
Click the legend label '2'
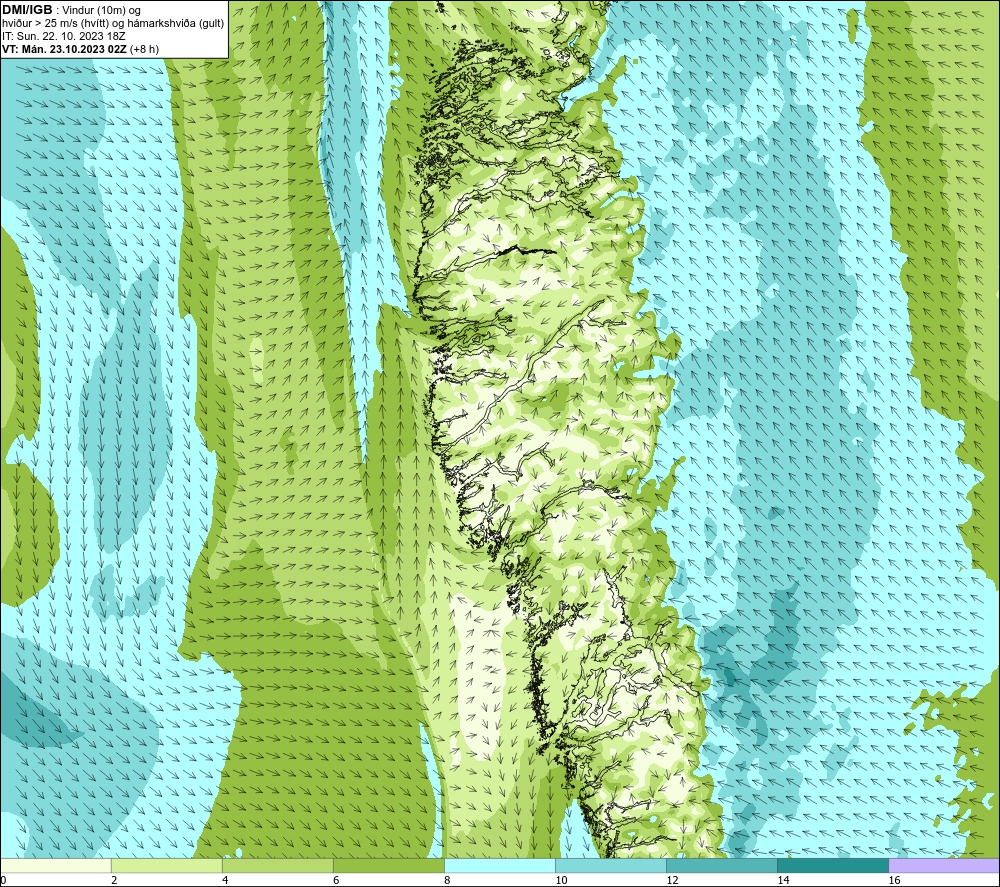(114, 880)
